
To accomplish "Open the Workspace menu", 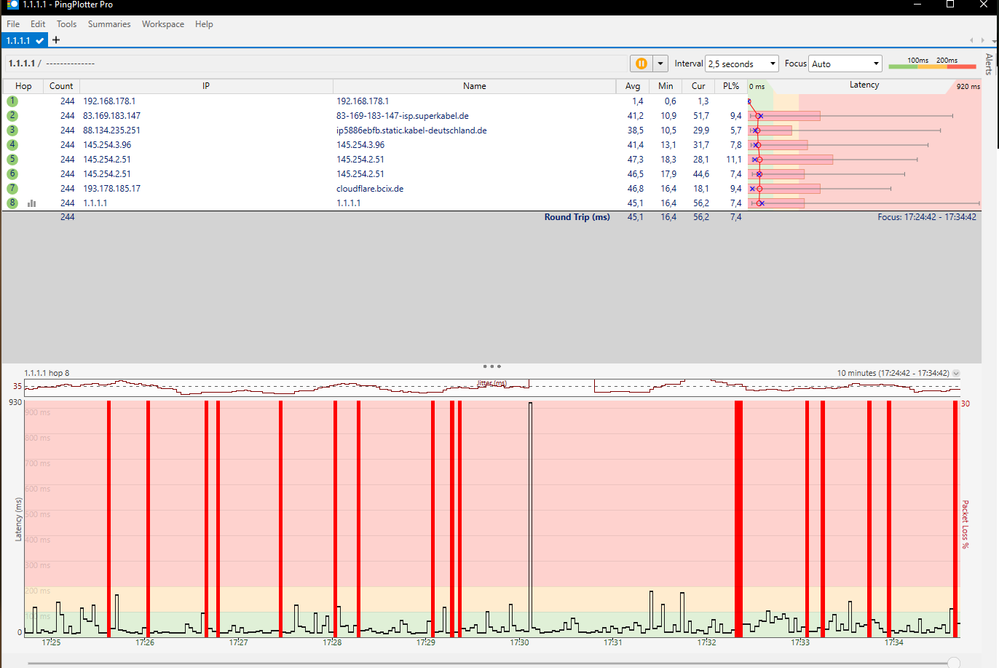I will tap(162, 24).
